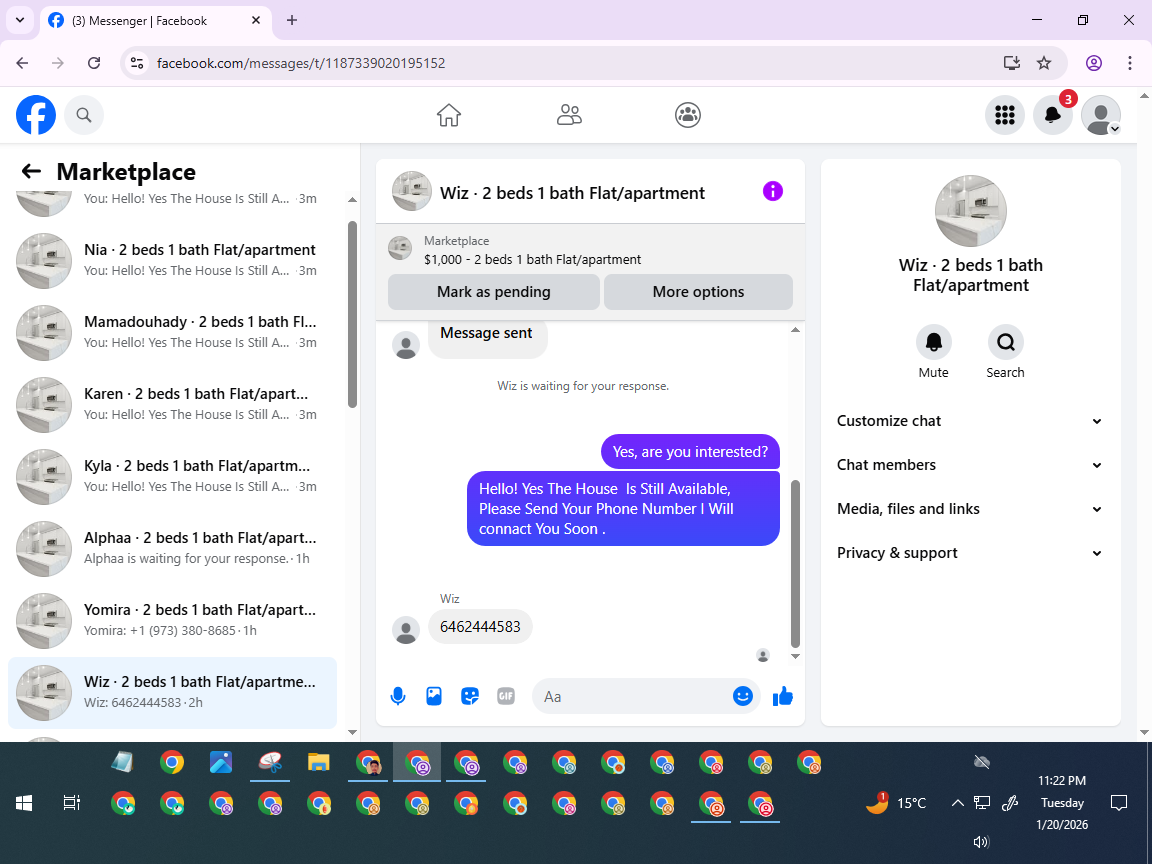Click the 6462444583 message bubble
Image resolution: width=1152 pixels, height=864 pixels.
click(480, 627)
